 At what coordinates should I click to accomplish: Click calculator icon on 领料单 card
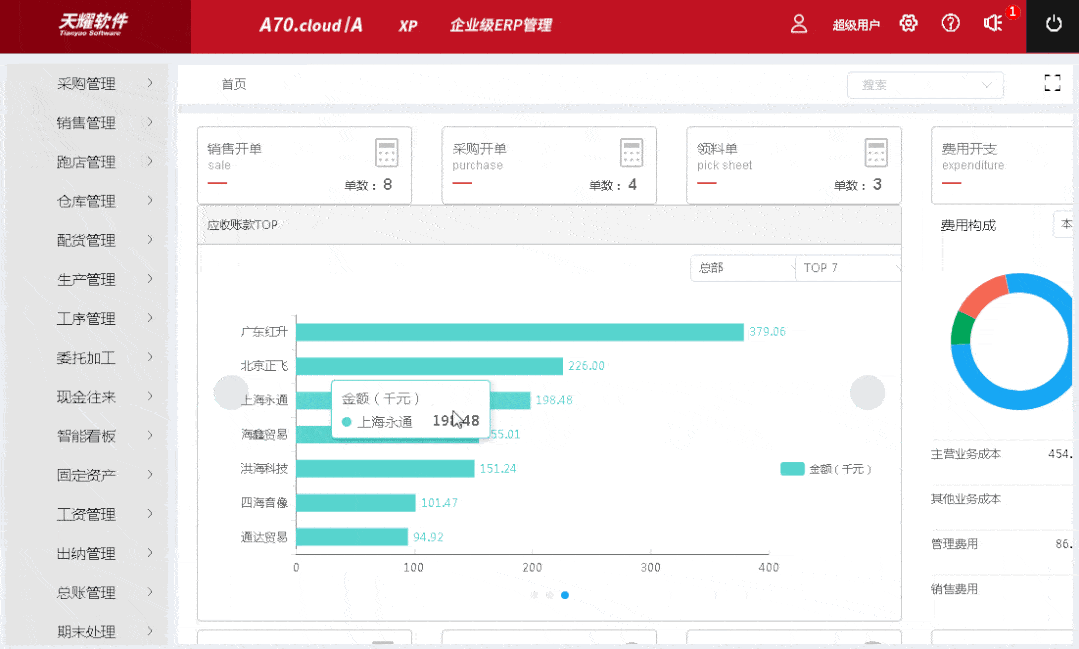tap(876, 153)
